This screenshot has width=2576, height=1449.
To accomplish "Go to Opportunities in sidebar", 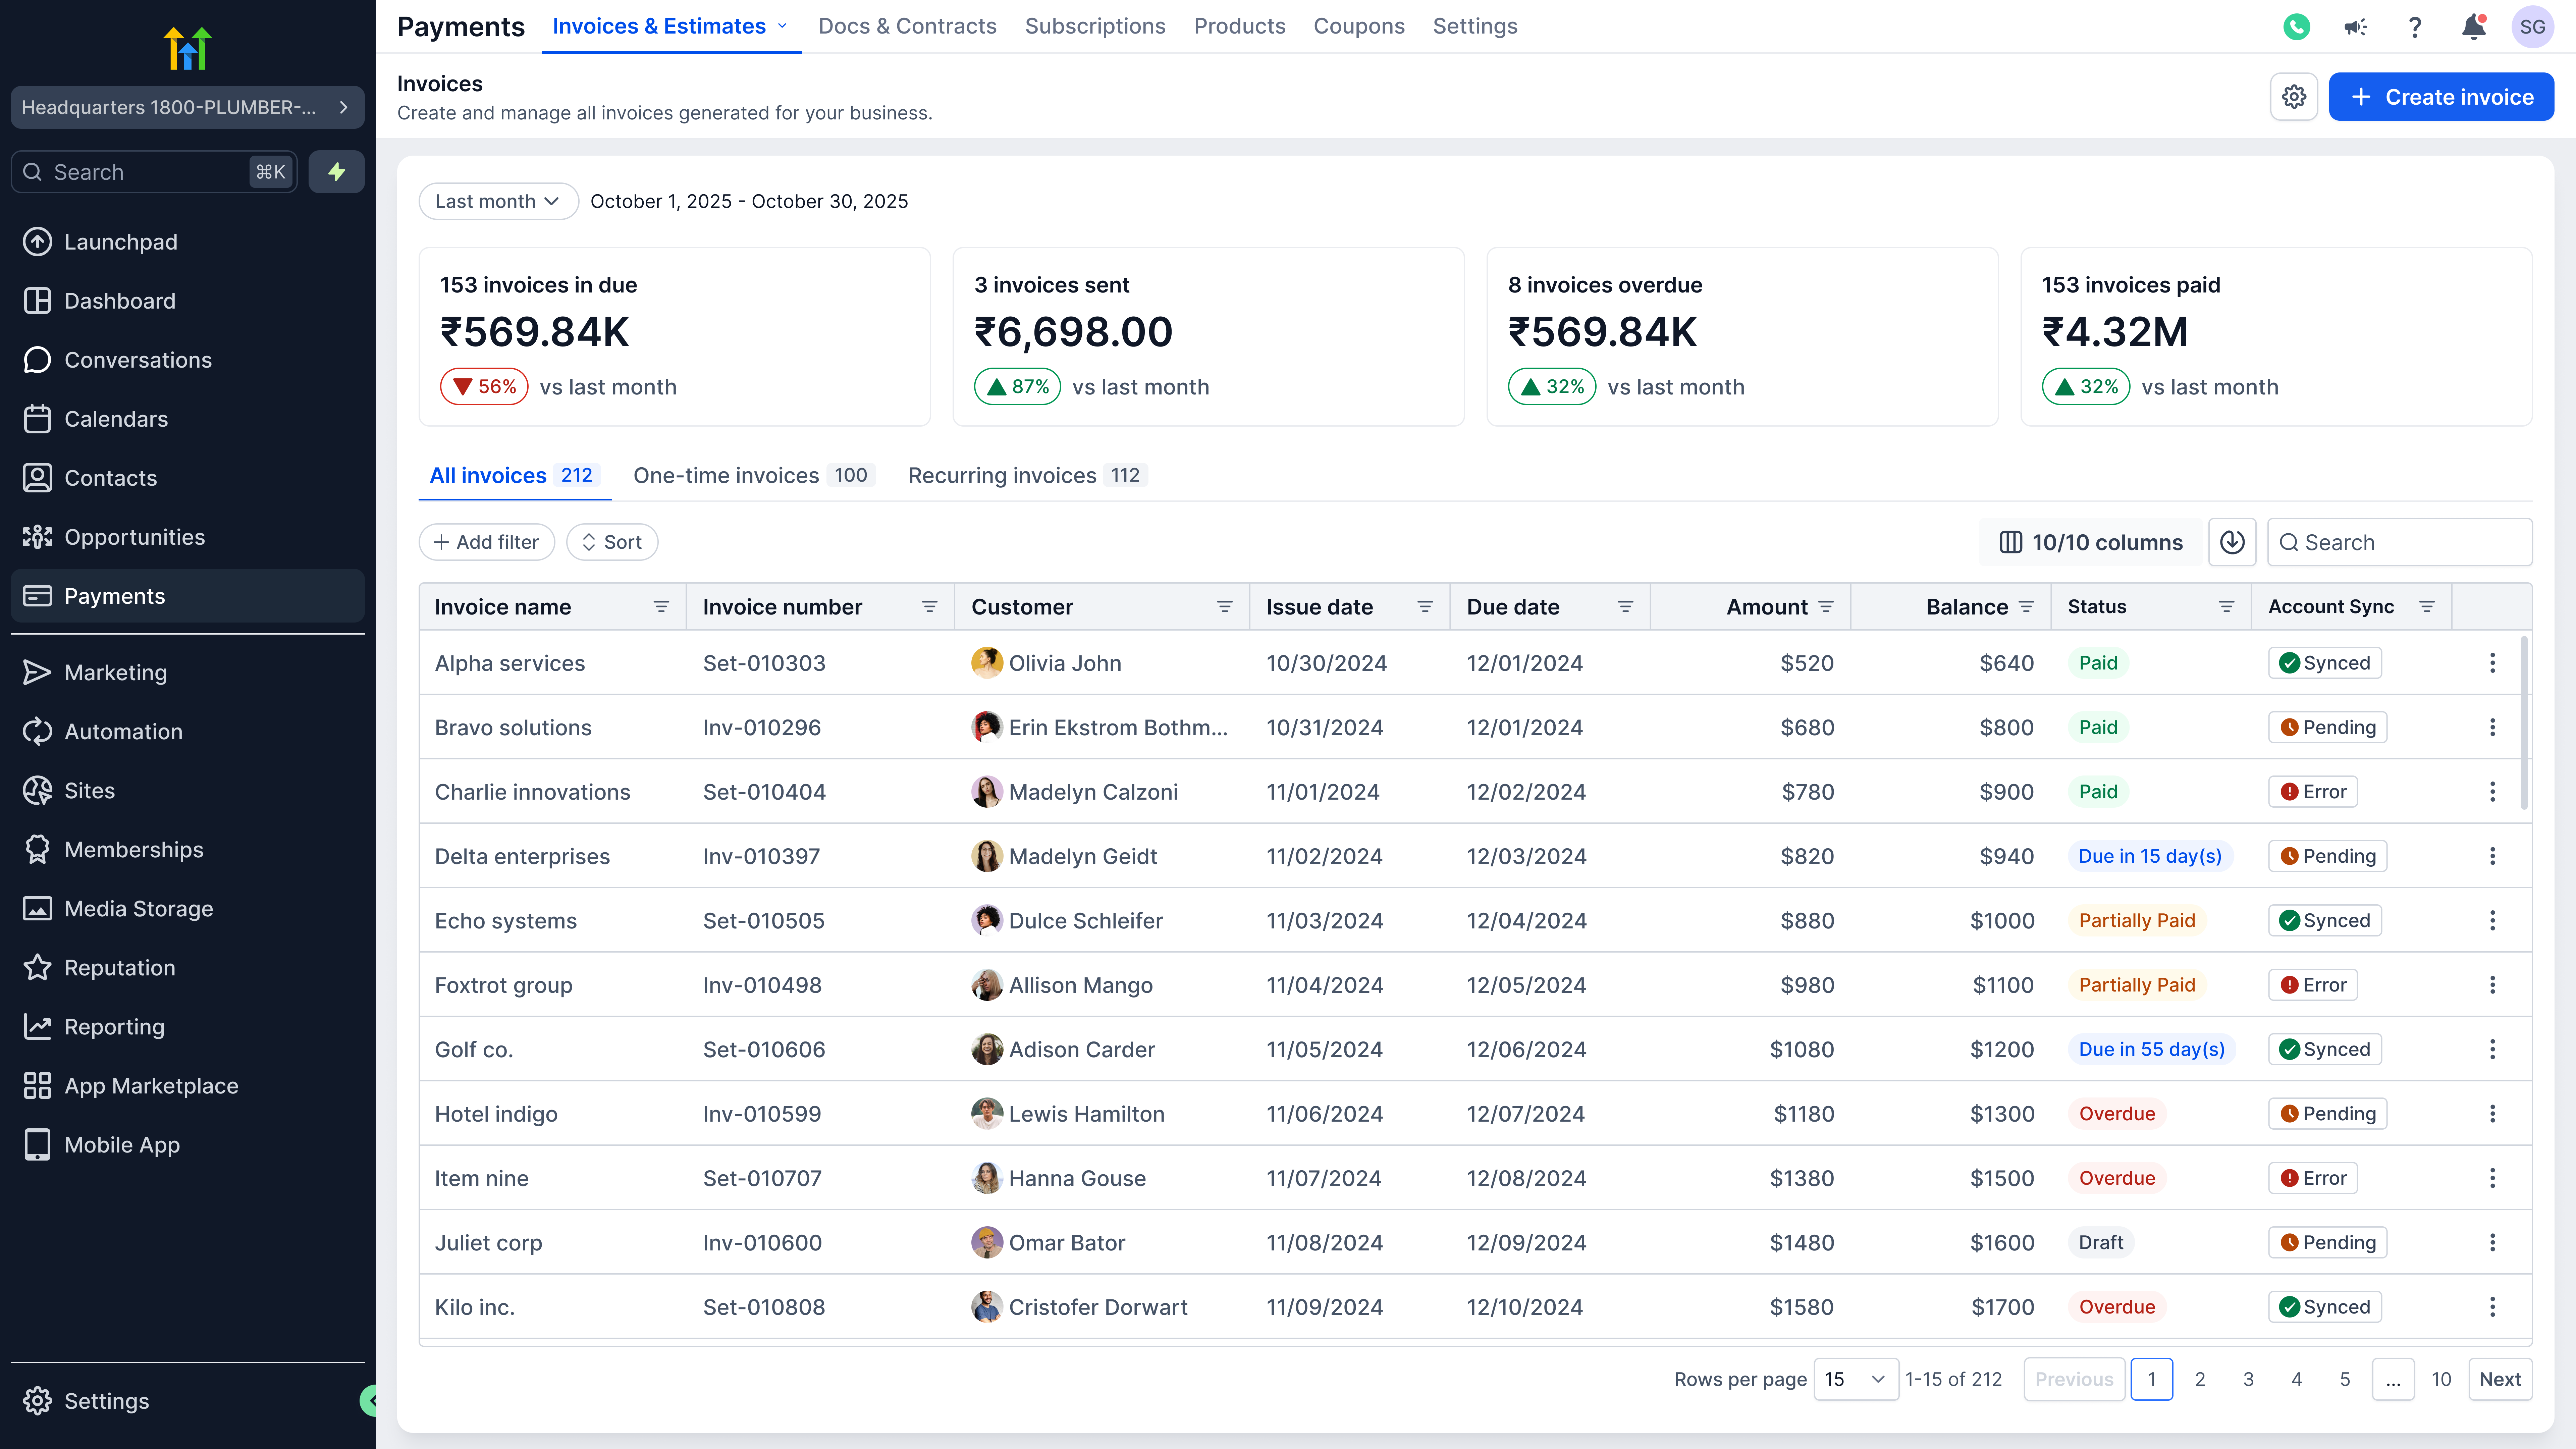I will (187, 537).
